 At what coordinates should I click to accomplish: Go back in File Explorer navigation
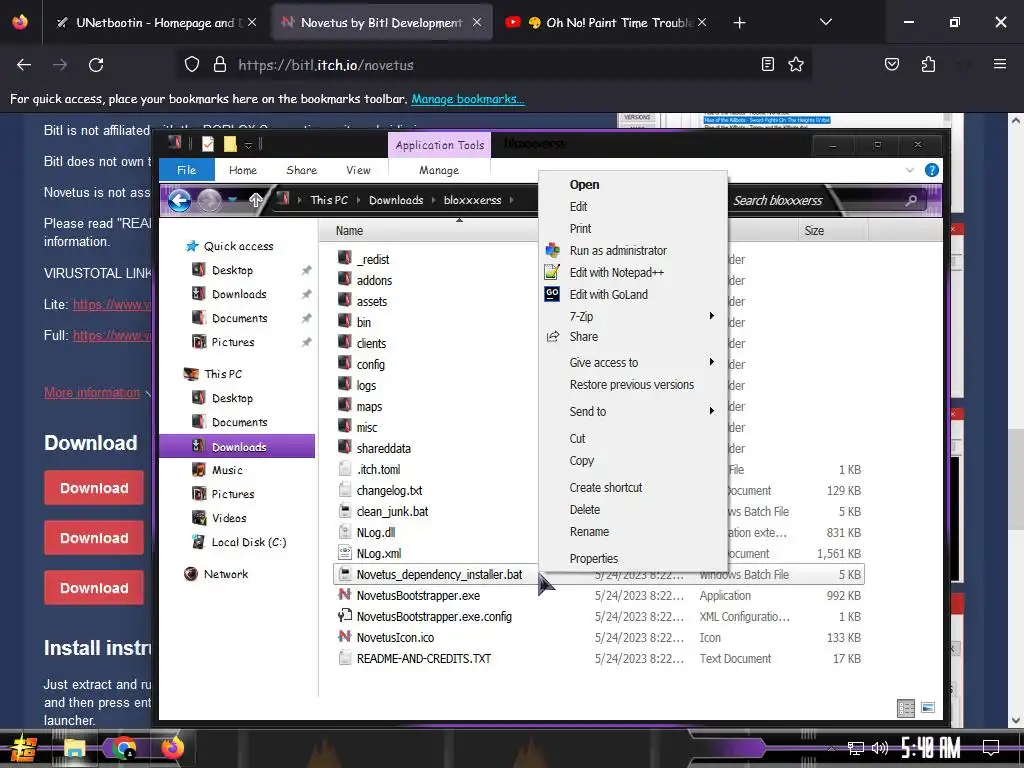coord(179,200)
